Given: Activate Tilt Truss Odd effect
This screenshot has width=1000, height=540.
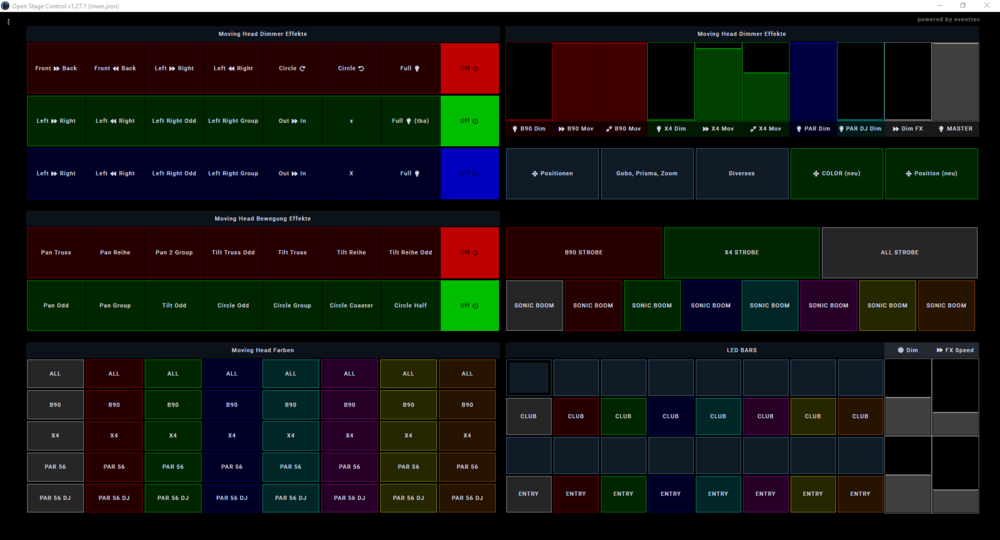Looking at the screenshot, I should 233,252.
